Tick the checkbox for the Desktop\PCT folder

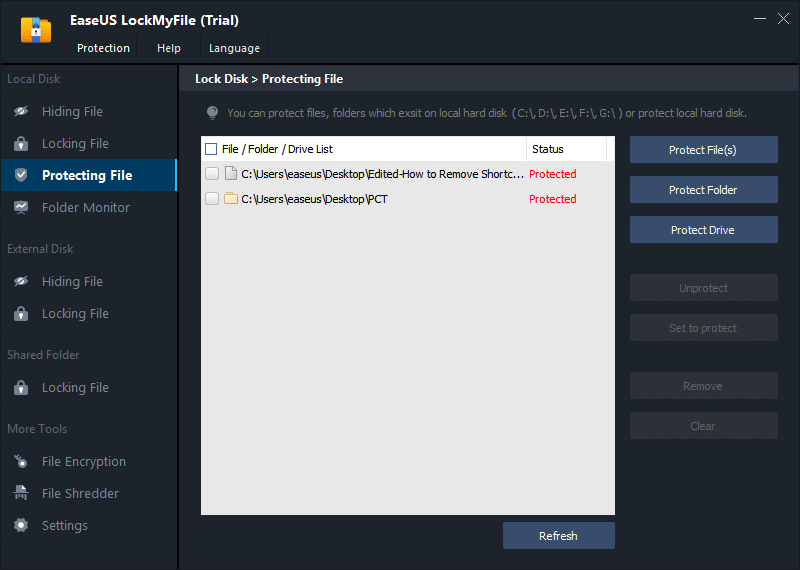point(212,199)
